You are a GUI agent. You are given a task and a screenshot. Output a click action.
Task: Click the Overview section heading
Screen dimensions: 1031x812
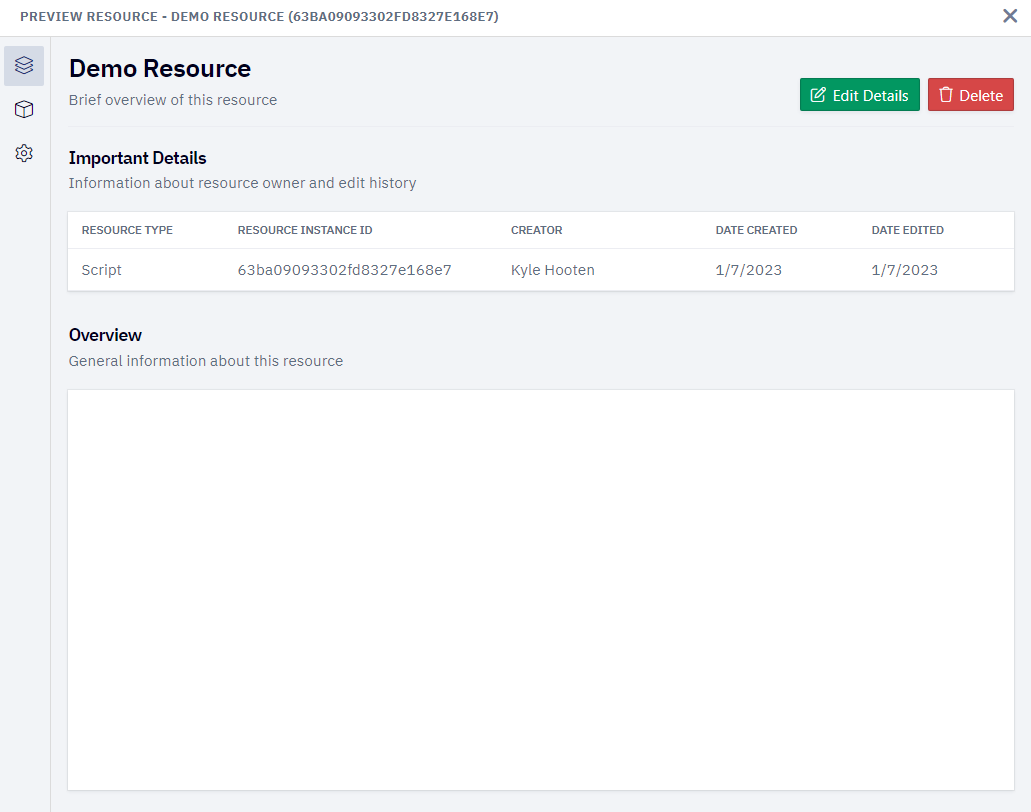coord(105,335)
